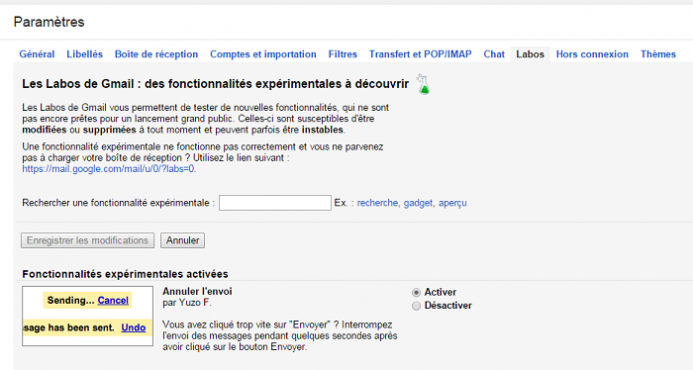693x370 pixels.
Task: Click the green Labs flask icon
Action: pyautogui.click(x=423, y=84)
